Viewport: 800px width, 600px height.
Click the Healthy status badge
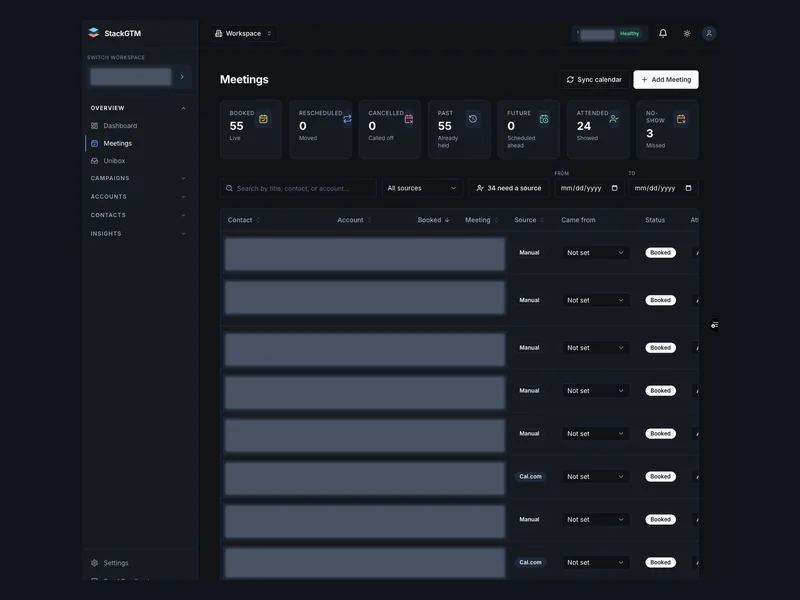click(629, 34)
